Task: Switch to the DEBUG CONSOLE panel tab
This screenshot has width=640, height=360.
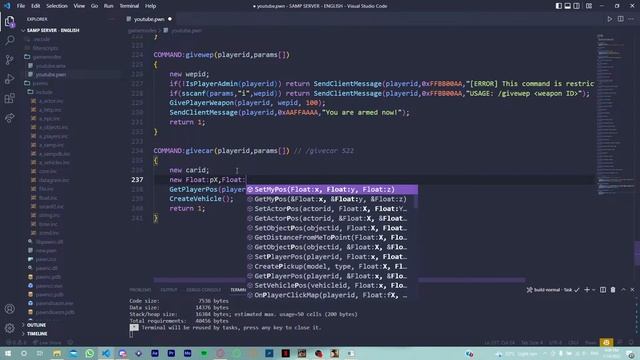Action: click(203, 290)
